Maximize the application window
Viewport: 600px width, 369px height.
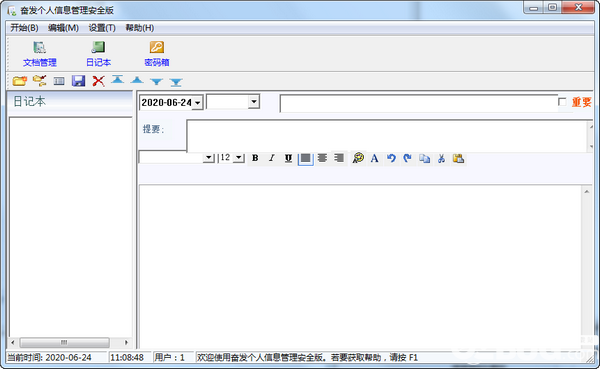click(x=553, y=8)
